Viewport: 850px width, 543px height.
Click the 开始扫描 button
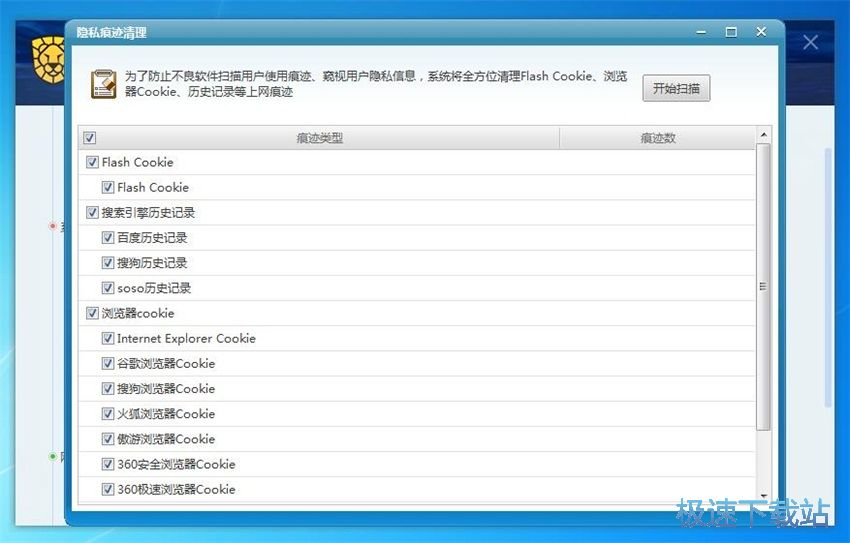pyautogui.click(x=676, y=88)
